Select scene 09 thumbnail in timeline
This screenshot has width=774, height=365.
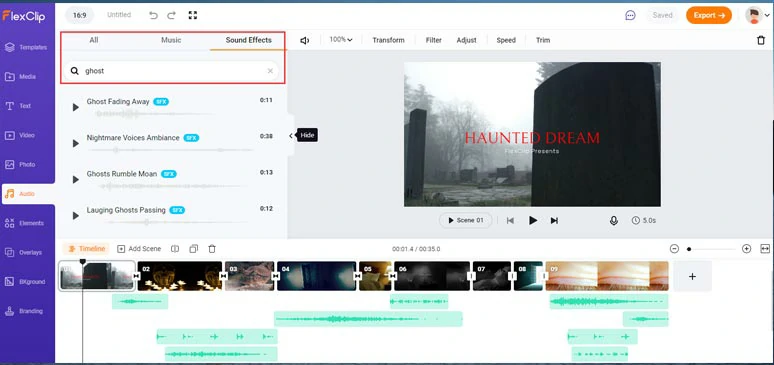607,276
